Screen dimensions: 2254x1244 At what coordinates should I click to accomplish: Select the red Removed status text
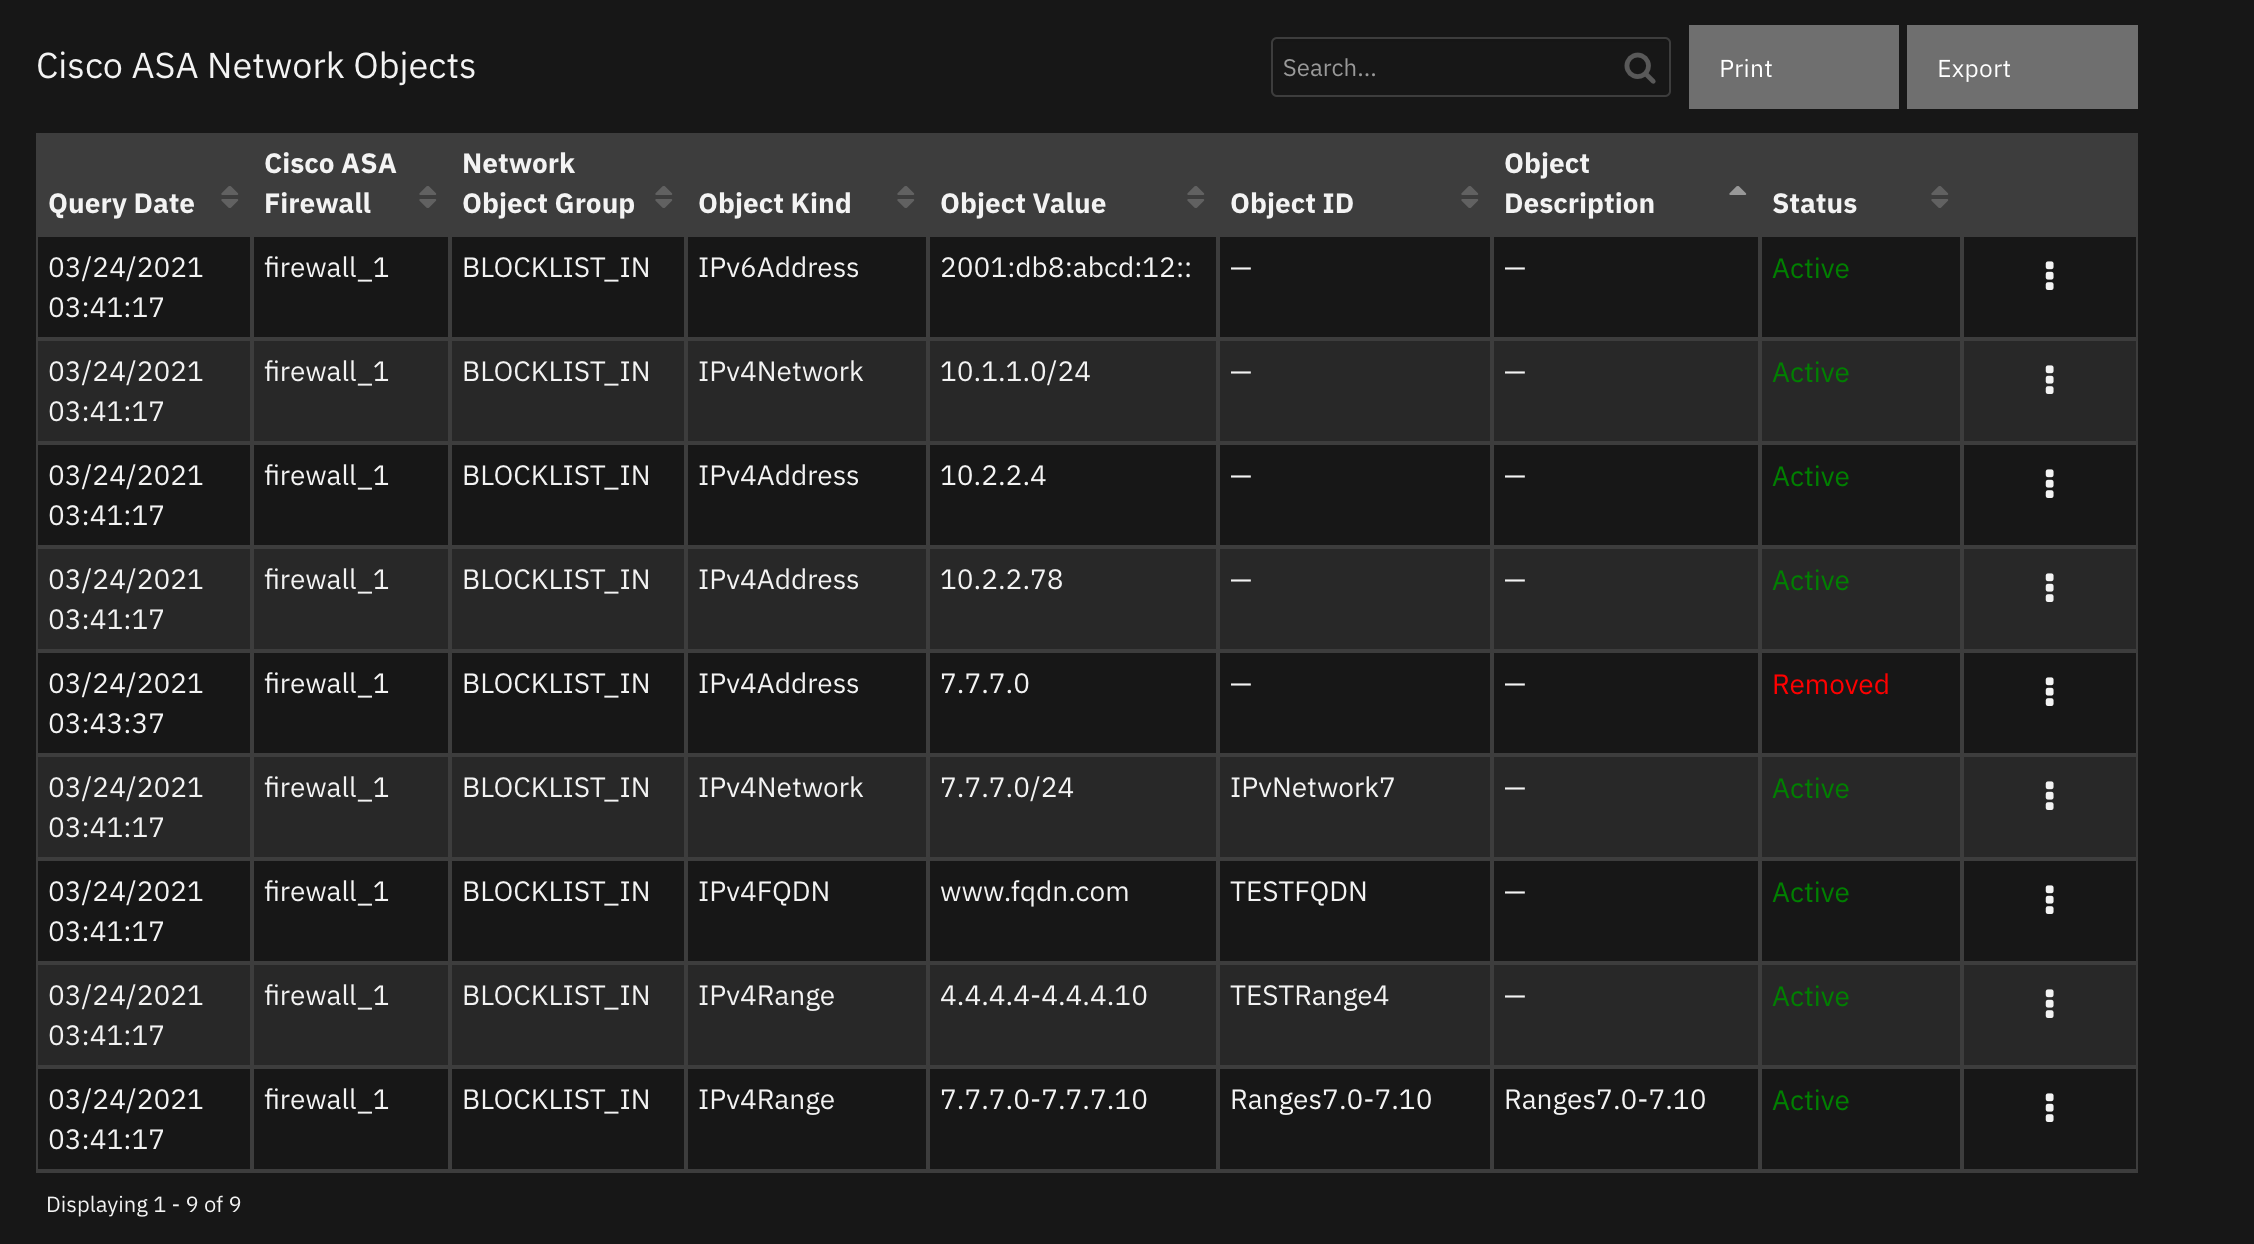(x=1830, y=685)
